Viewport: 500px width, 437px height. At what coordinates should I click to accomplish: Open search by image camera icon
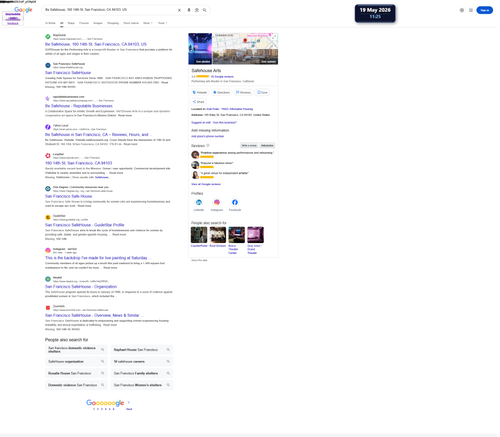197,10
